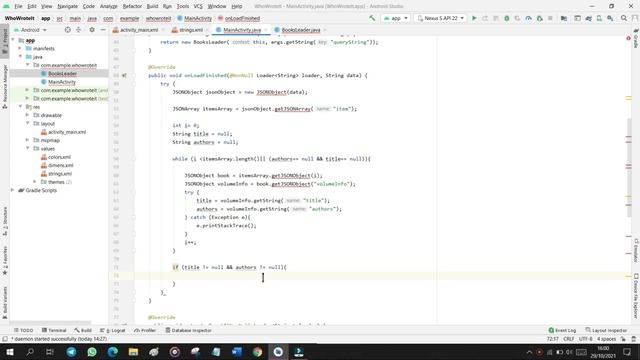This screenshot has height=360, width=640.
Task: Toggle the Gradle panel on the right edge
Action: coord(636,38)
